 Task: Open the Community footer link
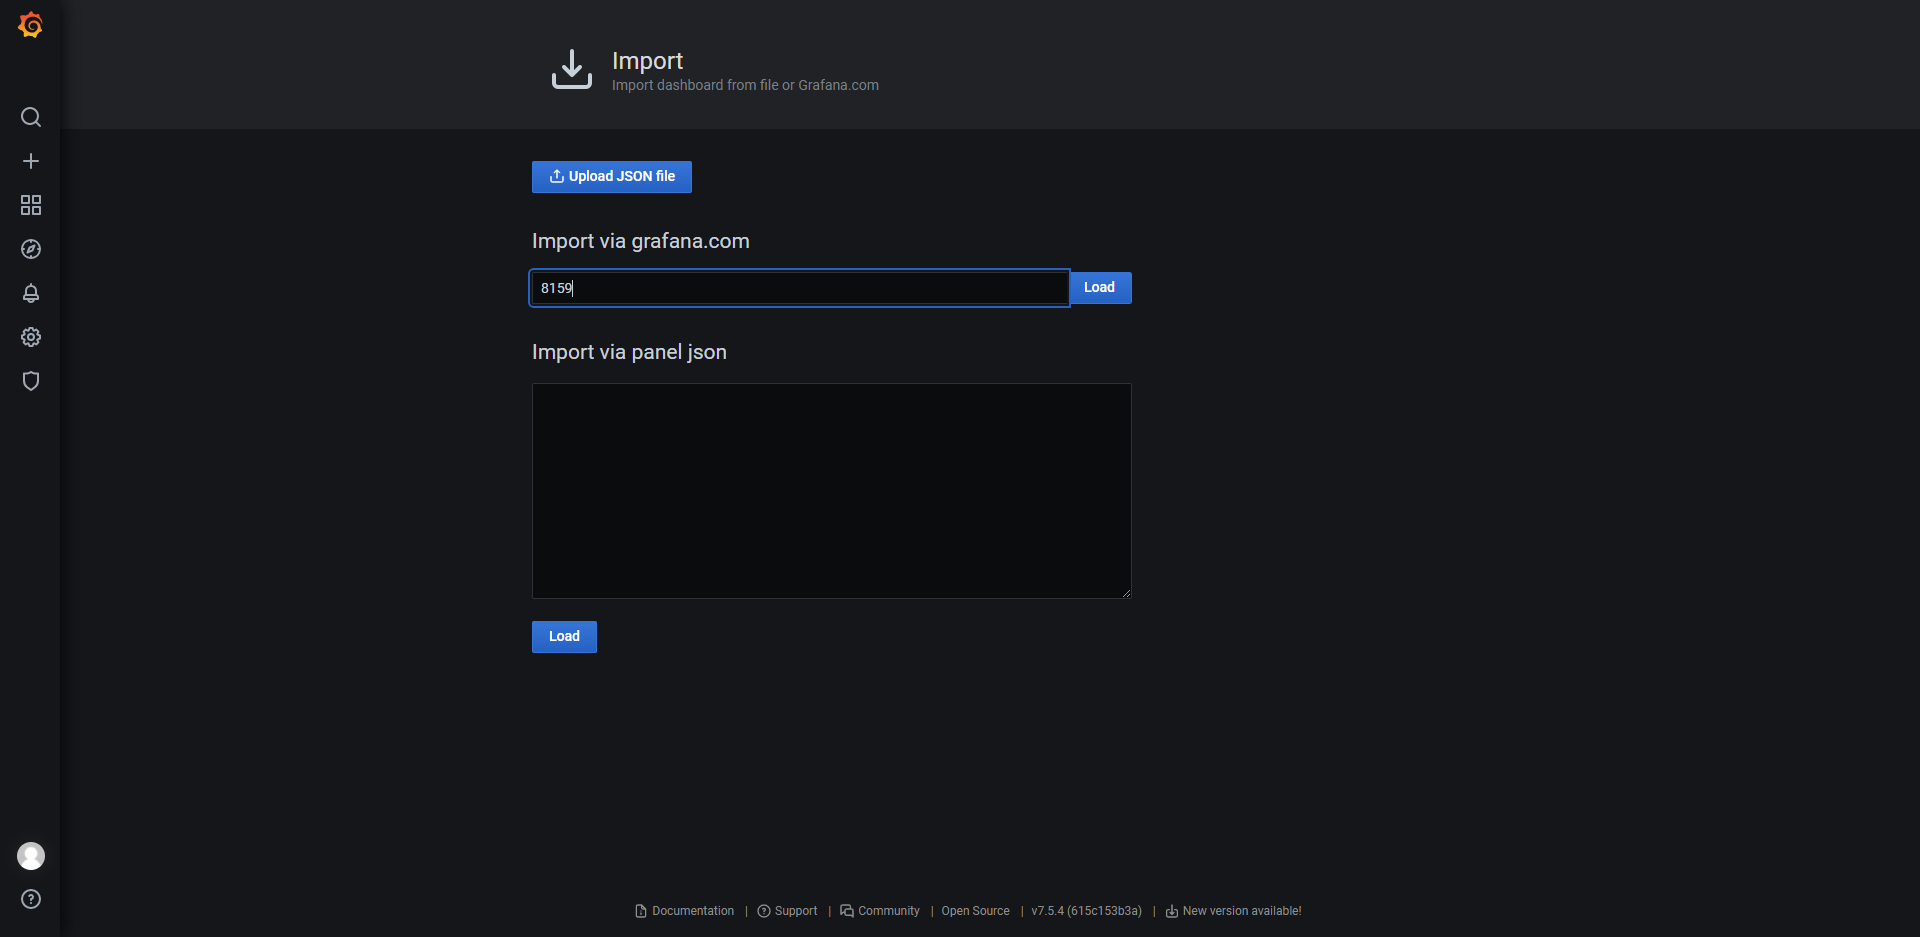880,911
